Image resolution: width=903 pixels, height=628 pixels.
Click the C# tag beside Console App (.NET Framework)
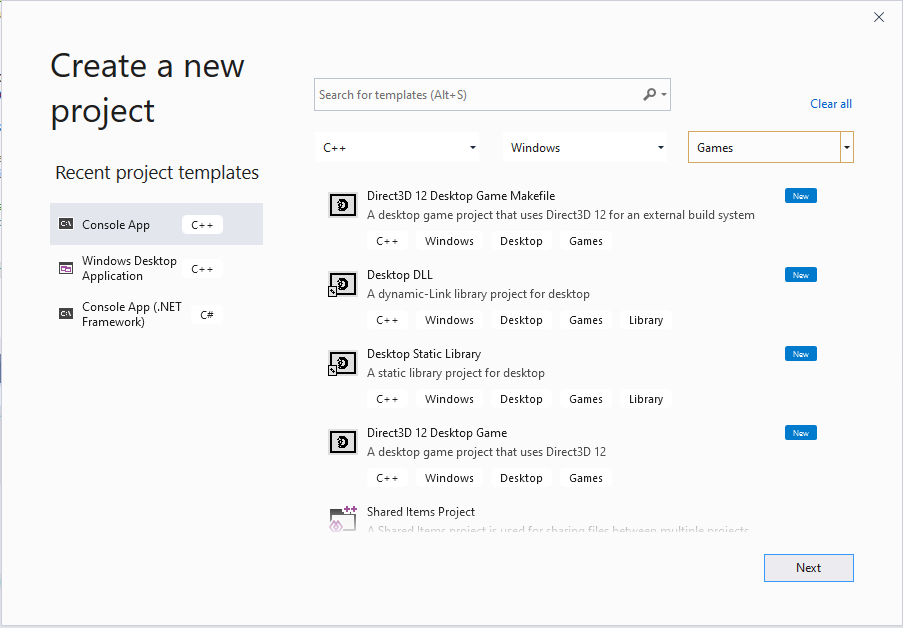(207, 315)
